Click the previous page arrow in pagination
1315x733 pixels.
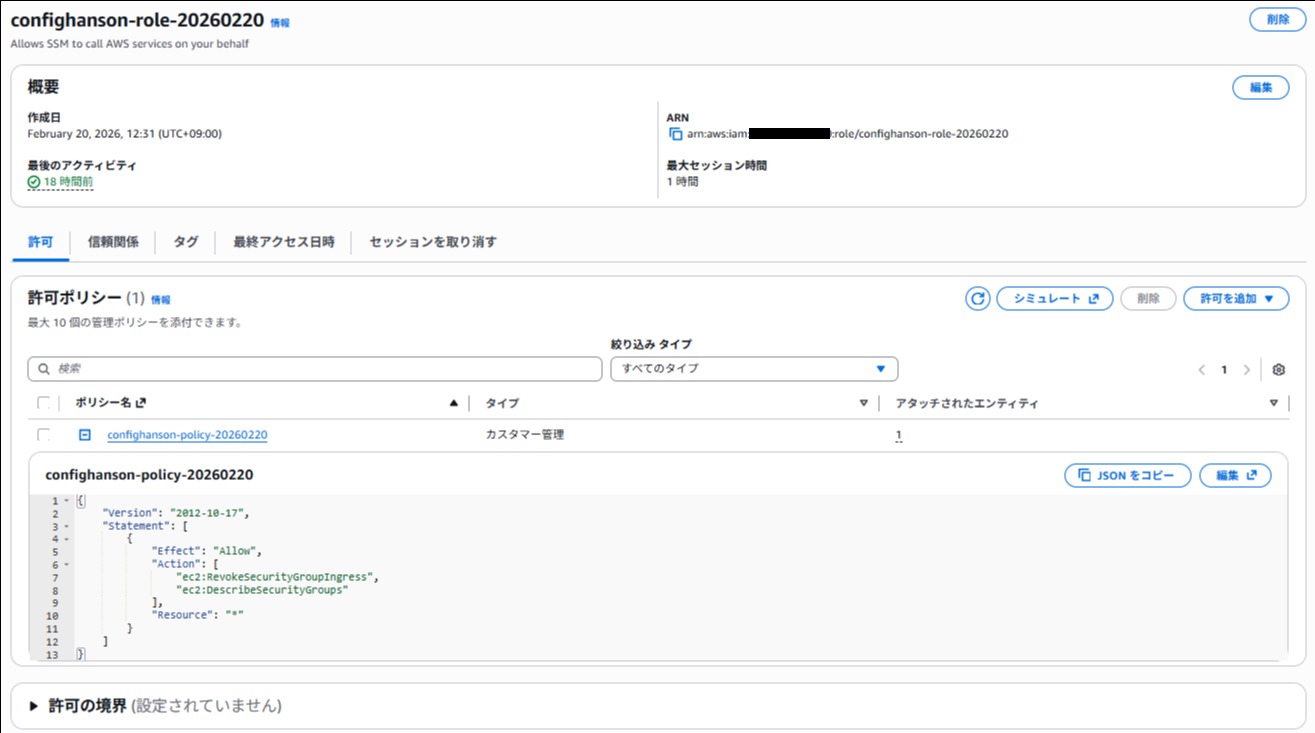pyautogui.click(x=1202, y=370)
